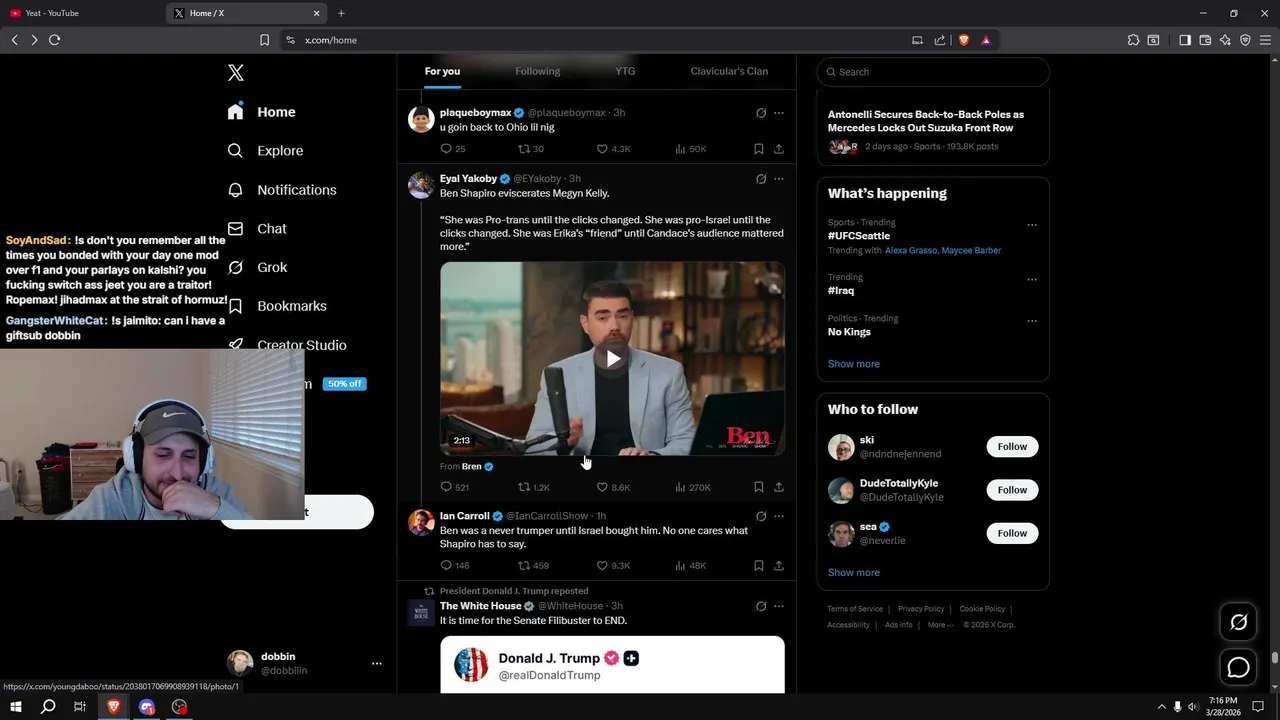Open more options on Eyal Yakoby's post

[779, 179]
